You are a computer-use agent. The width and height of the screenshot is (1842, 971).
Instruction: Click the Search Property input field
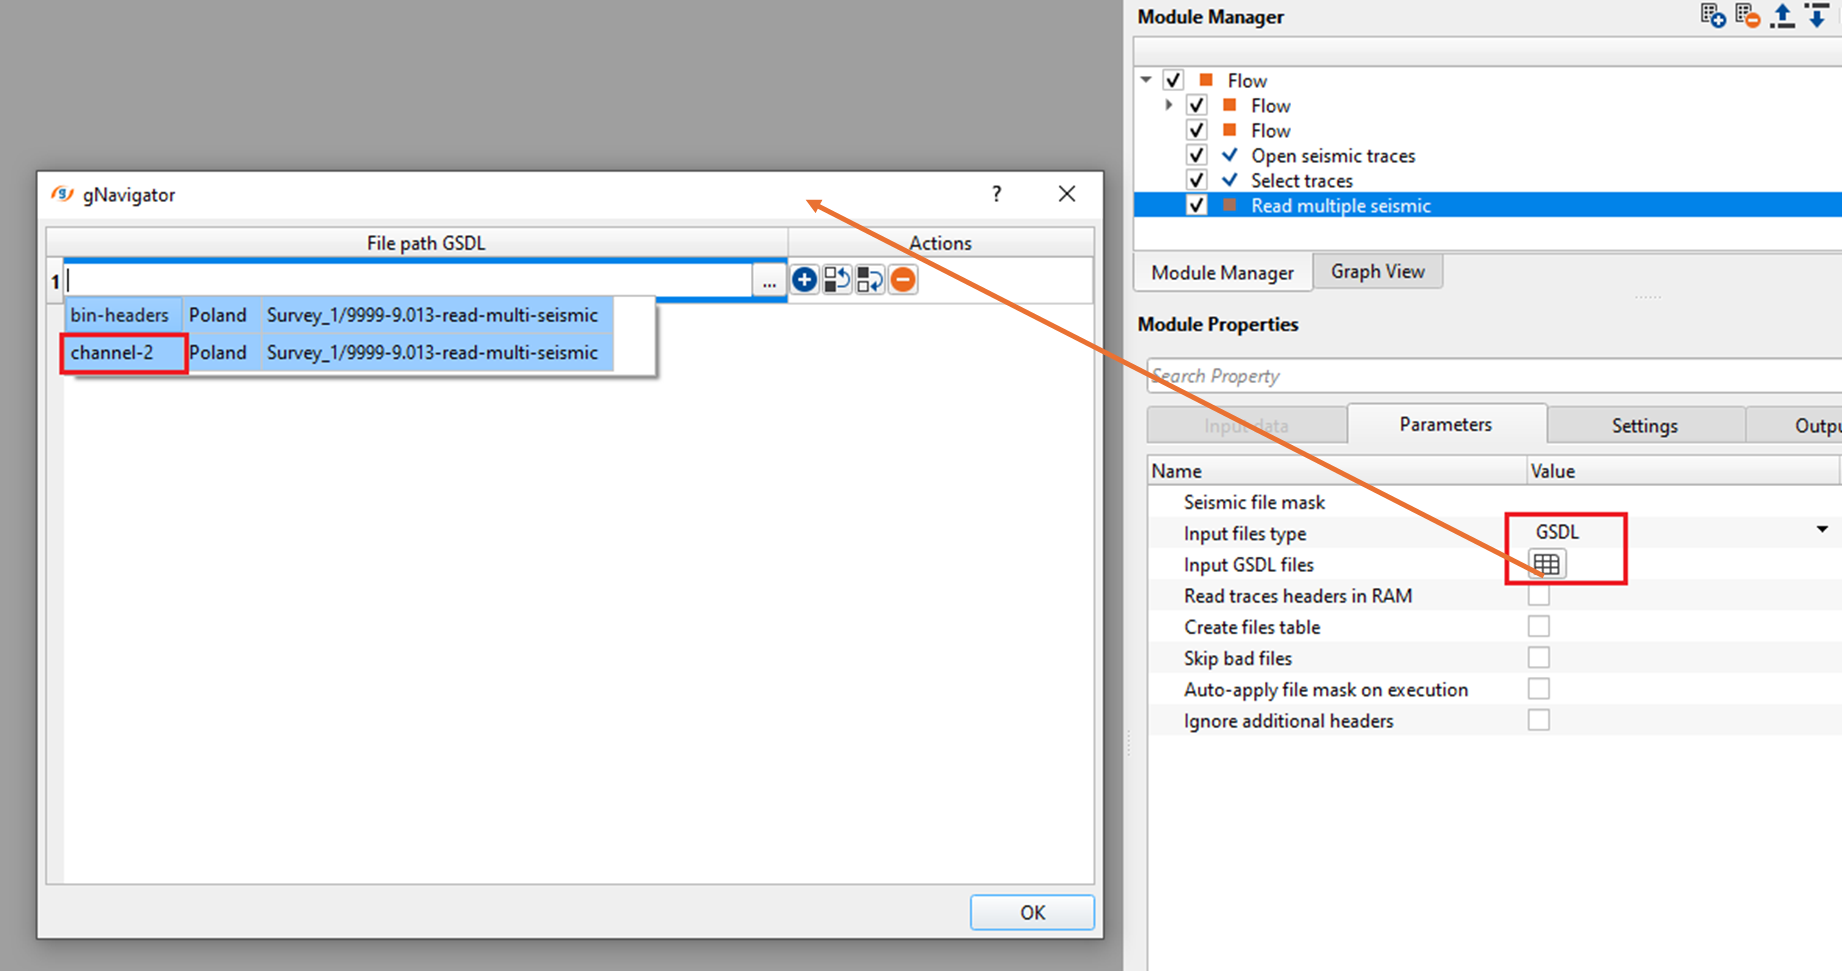1490,376
